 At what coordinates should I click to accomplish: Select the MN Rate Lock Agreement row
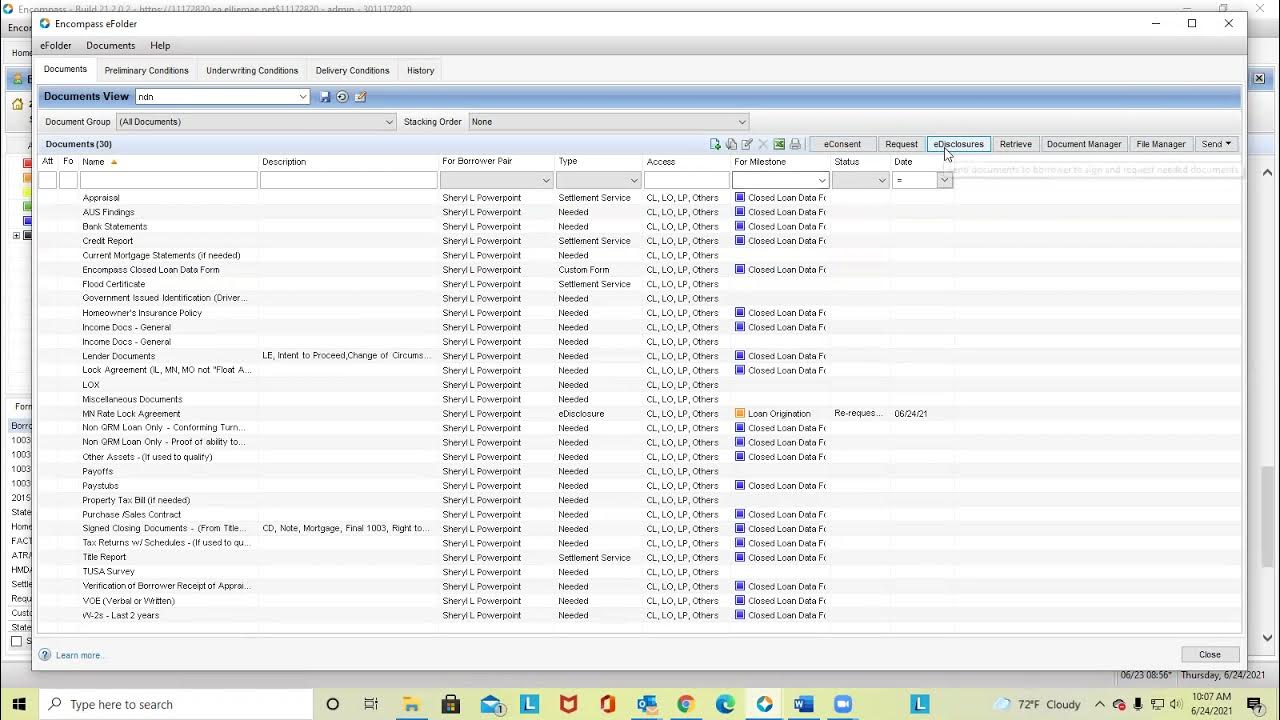[640, 414]
